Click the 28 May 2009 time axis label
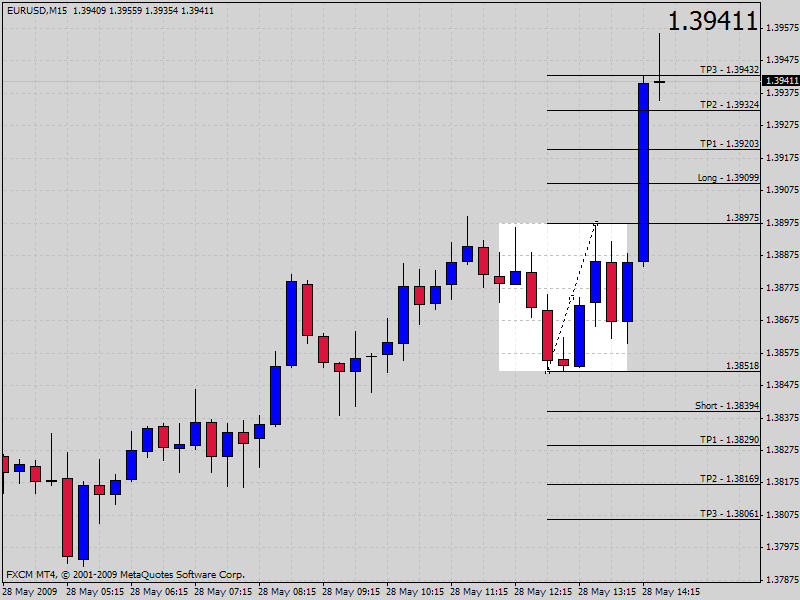Screen dimensions: 800x600 pos(30,592)
